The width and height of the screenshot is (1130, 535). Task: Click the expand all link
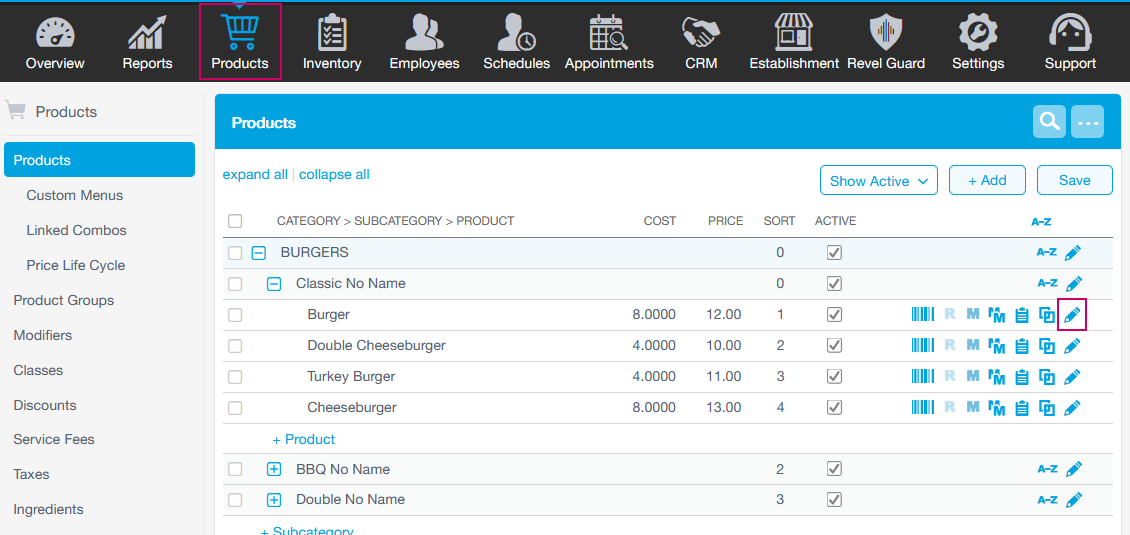(255, 174)
